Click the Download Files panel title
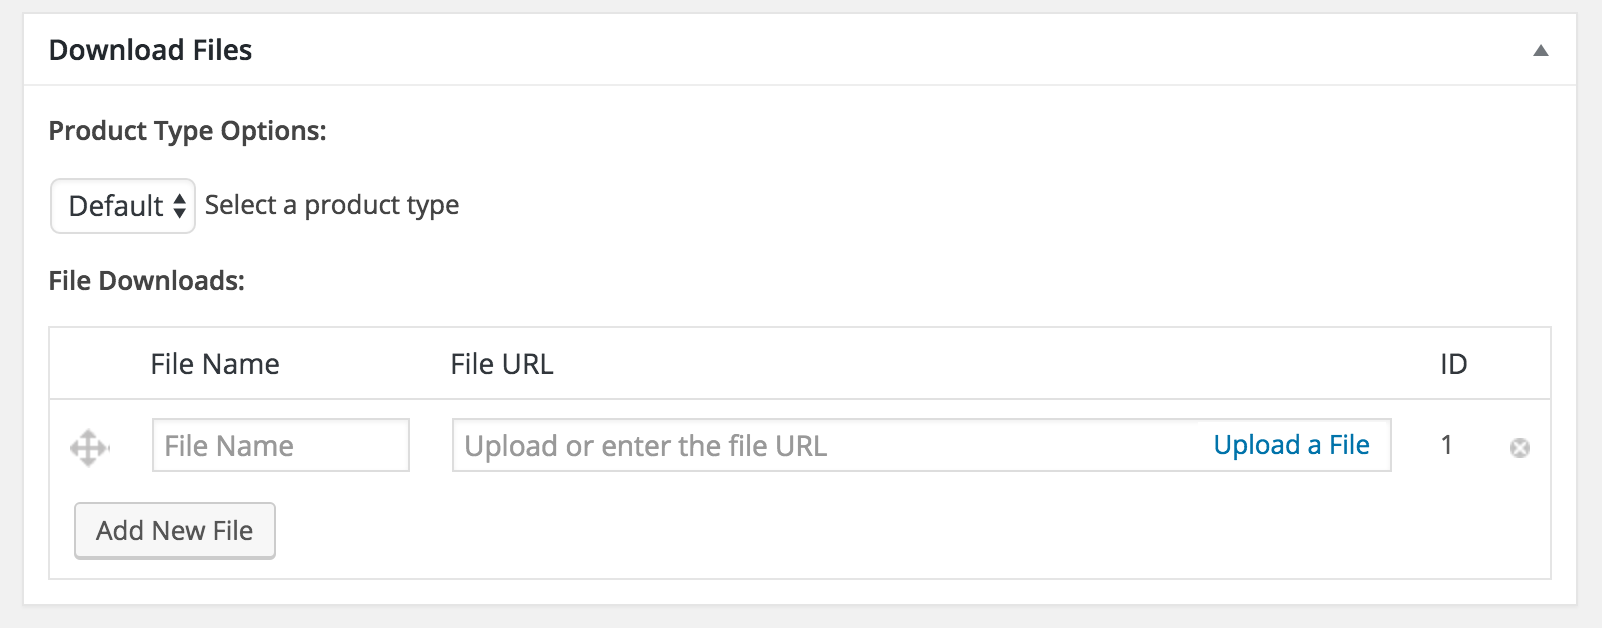This screenshot has width=1602, height=628. coord(150,50)
